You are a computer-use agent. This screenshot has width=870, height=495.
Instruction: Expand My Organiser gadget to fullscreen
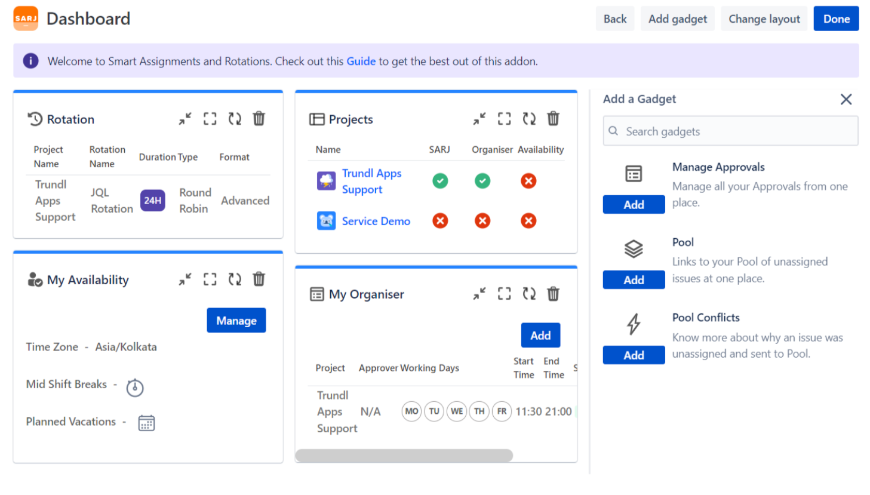pyautogui.click(x=504, y=294)
